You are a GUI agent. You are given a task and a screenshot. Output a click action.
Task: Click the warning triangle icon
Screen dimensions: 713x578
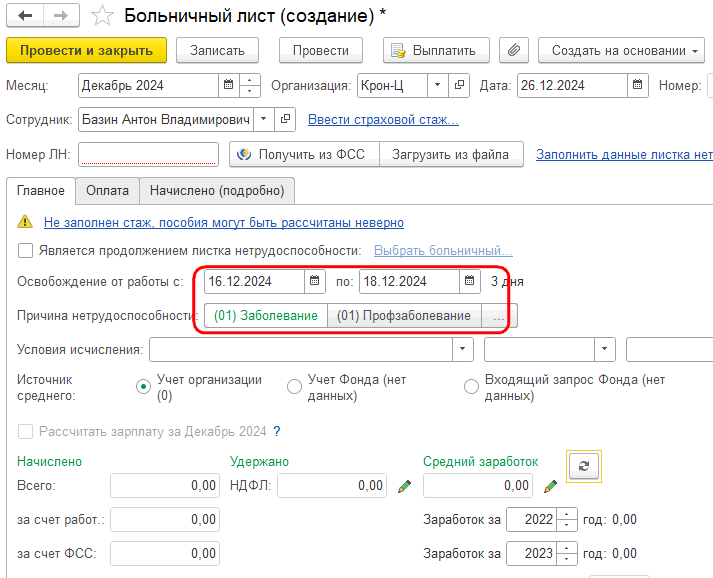[25, 222]
